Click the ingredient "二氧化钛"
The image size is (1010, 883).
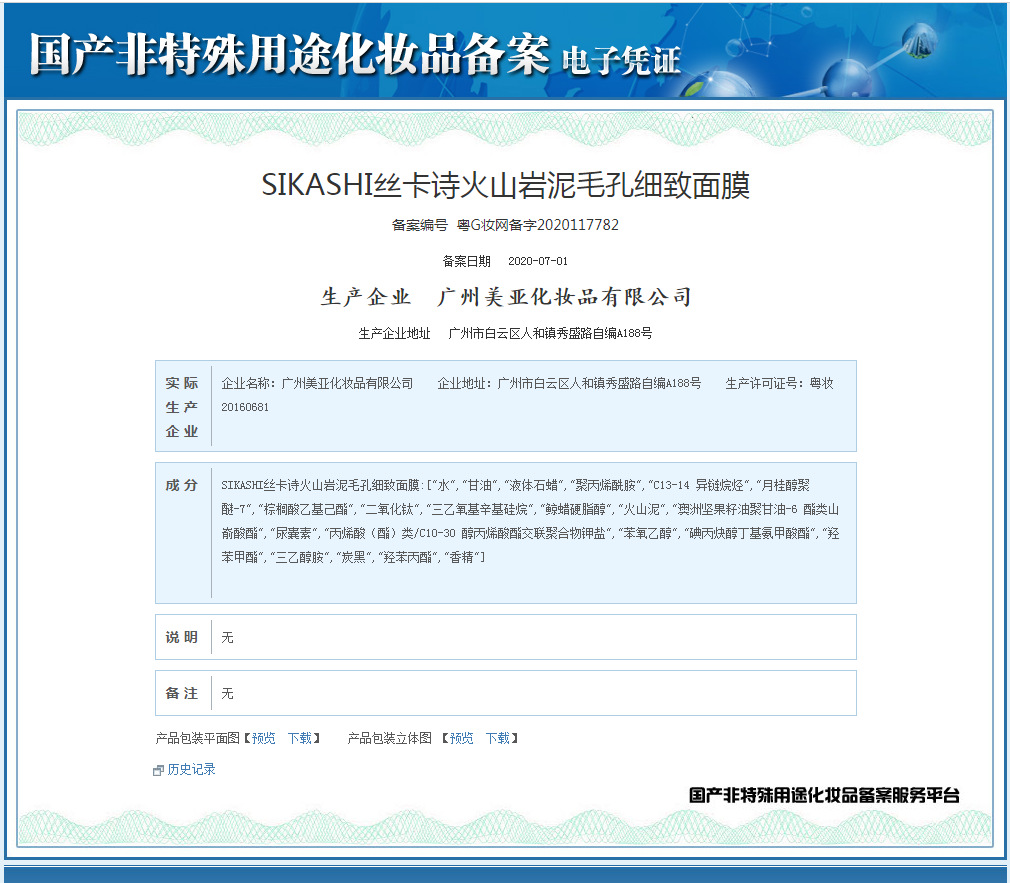pos(392,509)
